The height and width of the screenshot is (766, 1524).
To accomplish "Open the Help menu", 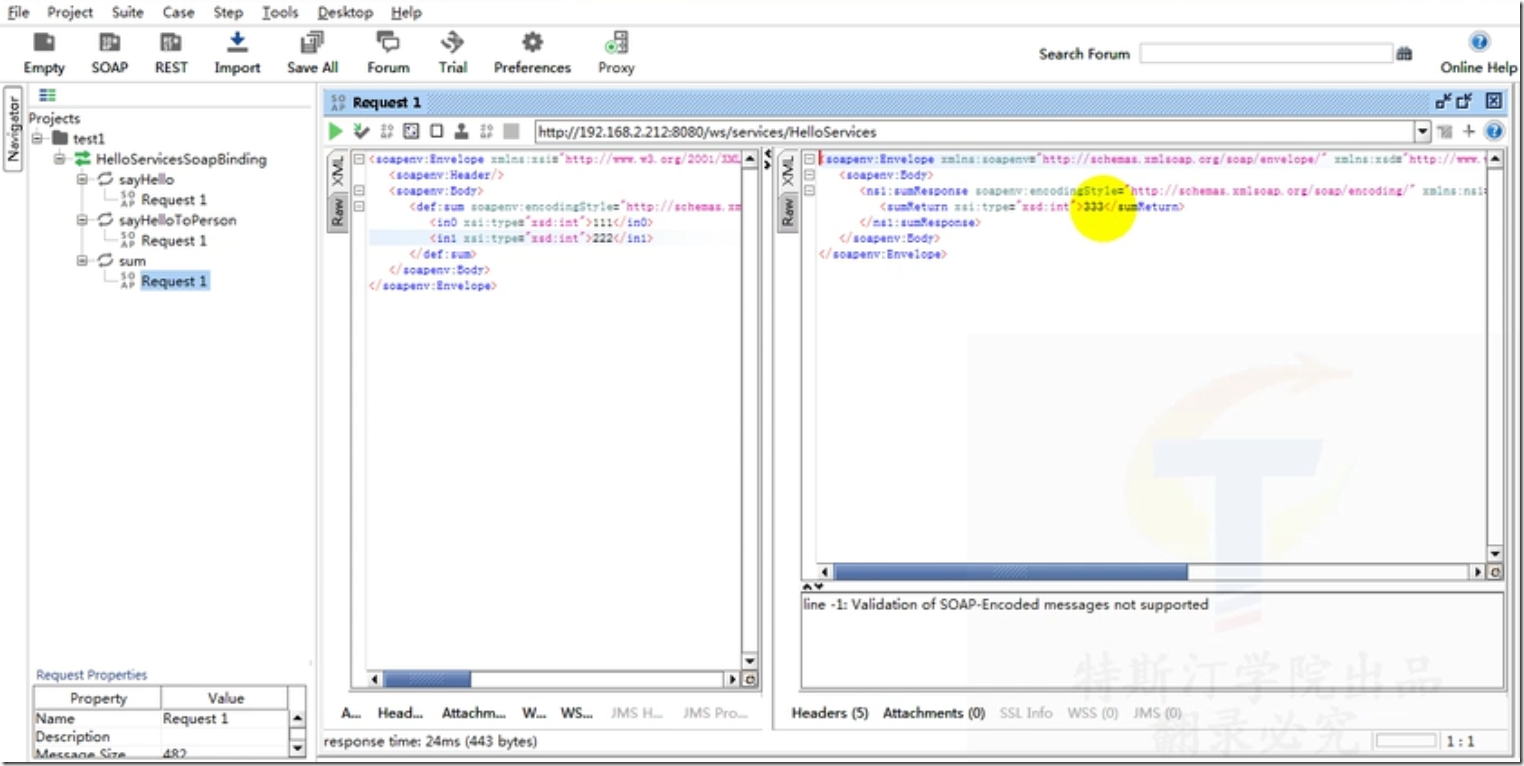I will (x=406, y=13).
